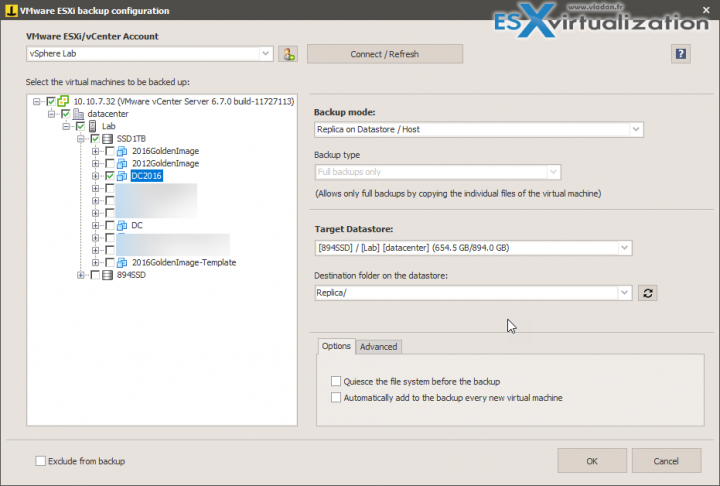Select the 894SSD tree label
Image resolution: width=720 pixels, height=486 pixels.
[x=131, y=275]
